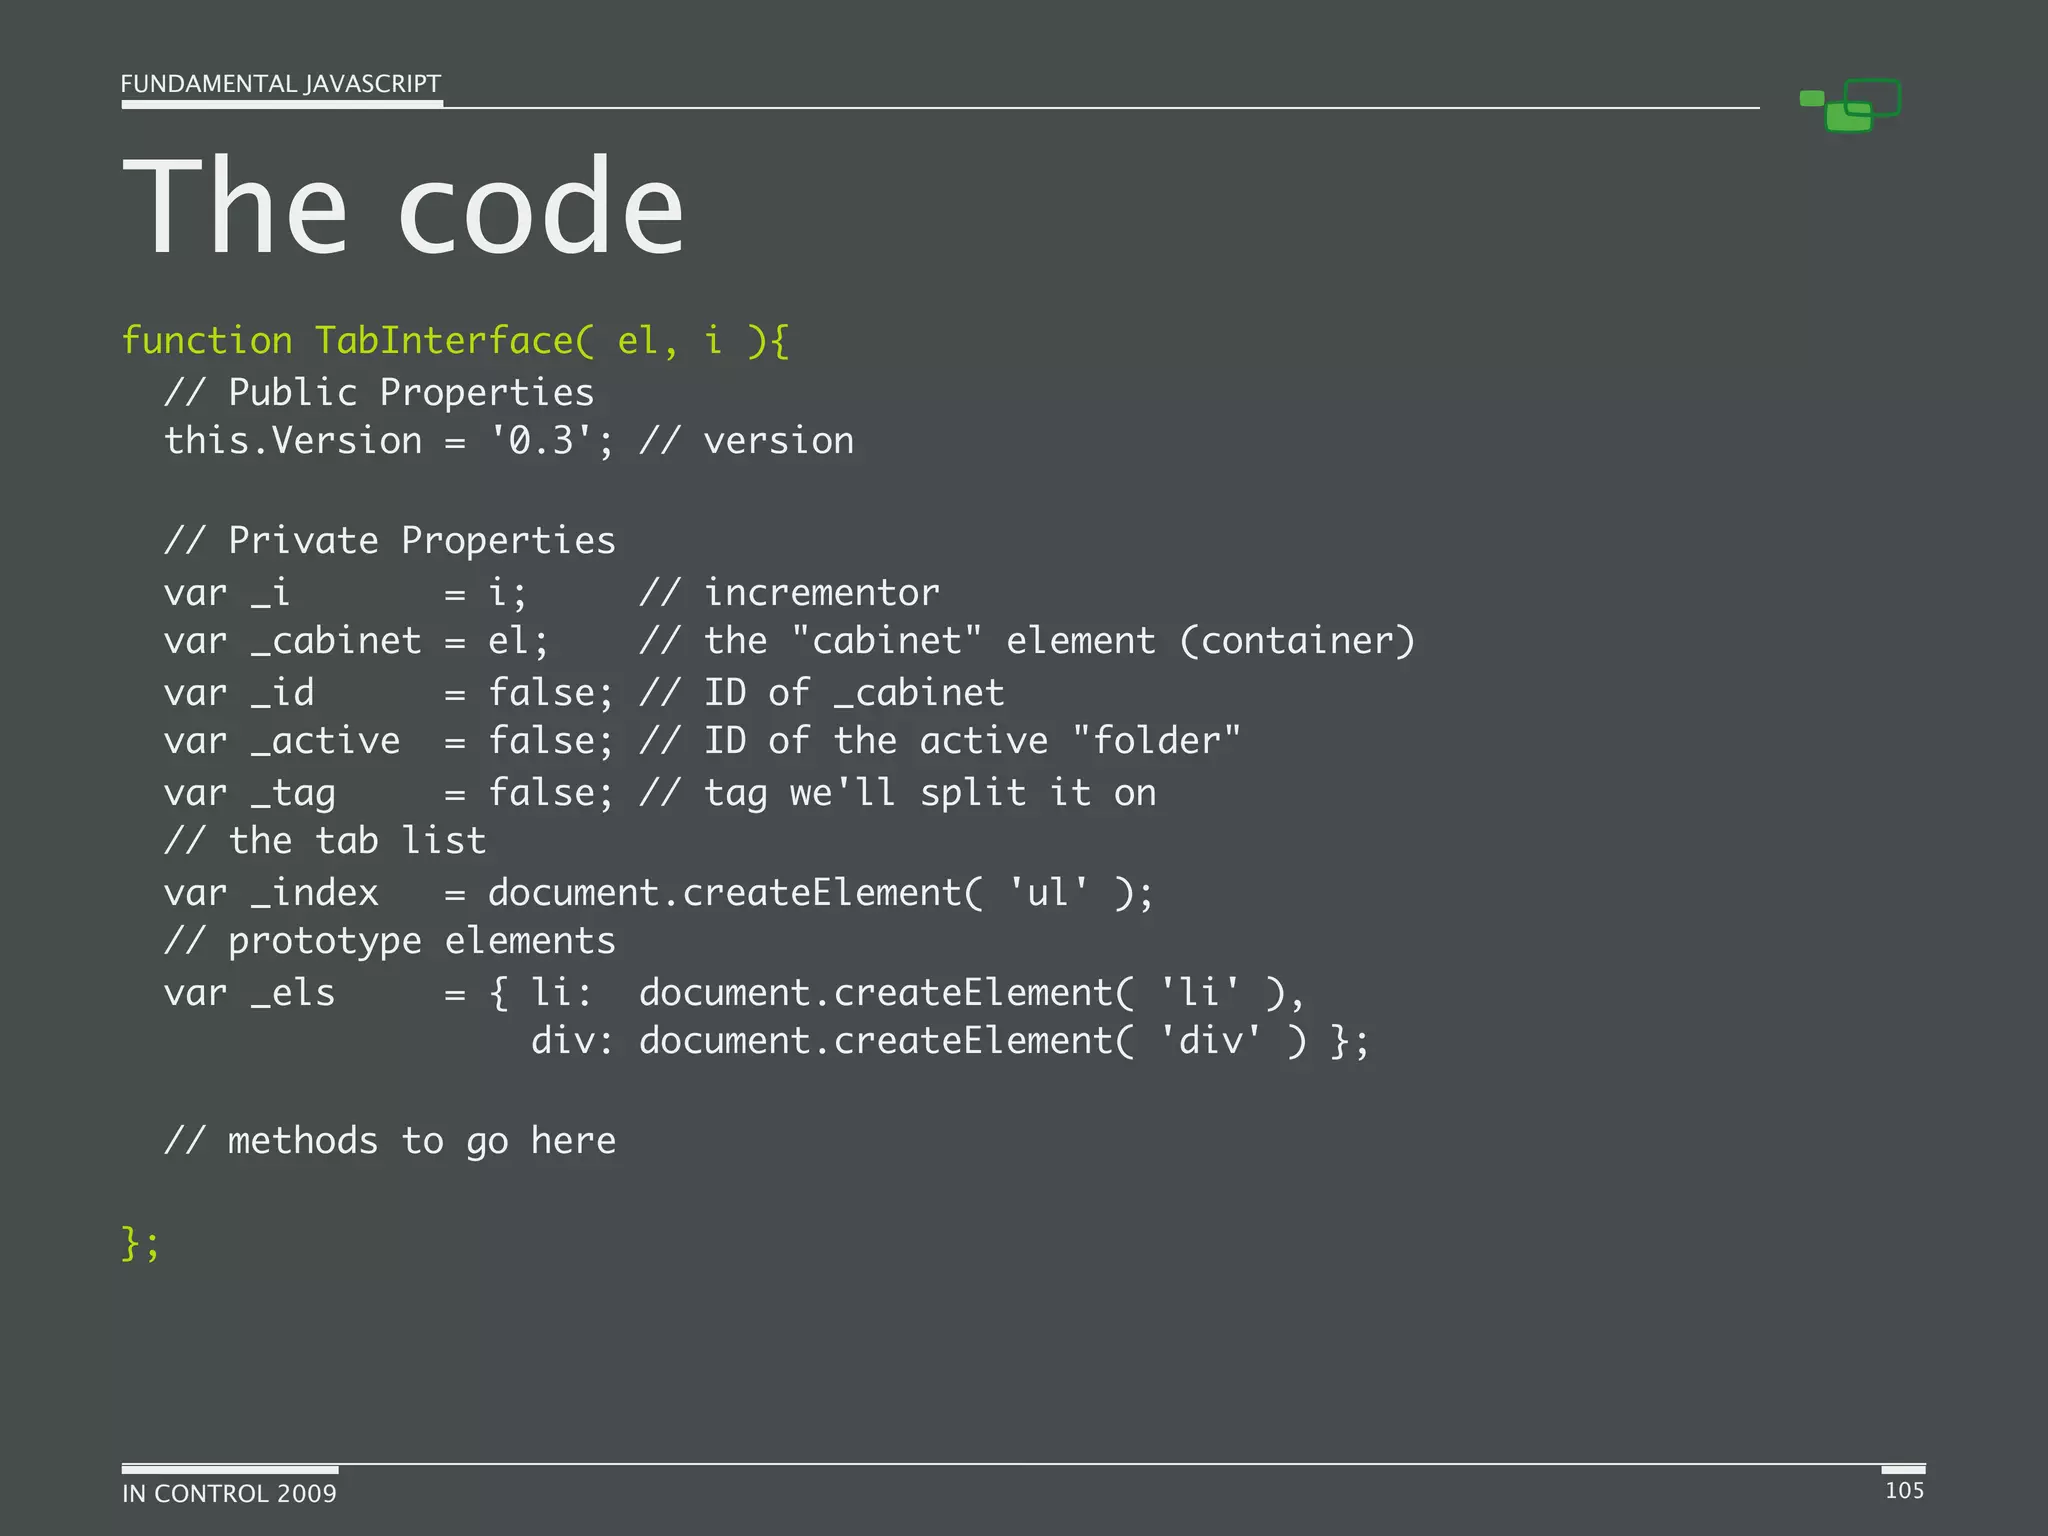Click the function TabInterface declaration line
Screen dimensions: 2048x1536
(x=455, y=341)
